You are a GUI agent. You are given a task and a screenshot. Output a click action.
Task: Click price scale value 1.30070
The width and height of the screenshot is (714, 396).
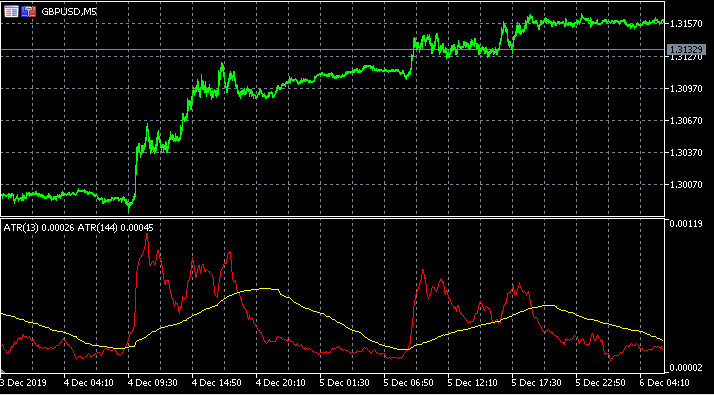pyautogui.click(x=686, y=185)
